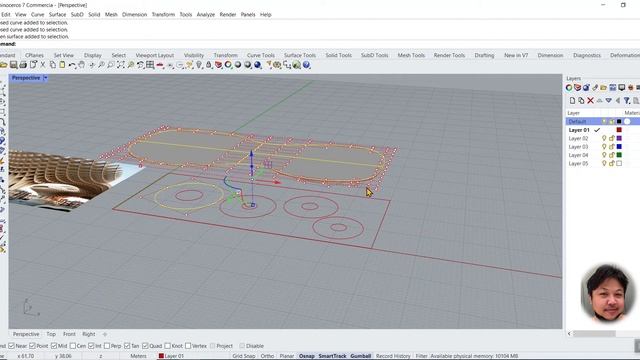This screenshot has width=640, height=360.
Task: Click the four-viewport layout icon
Action: 150,64
